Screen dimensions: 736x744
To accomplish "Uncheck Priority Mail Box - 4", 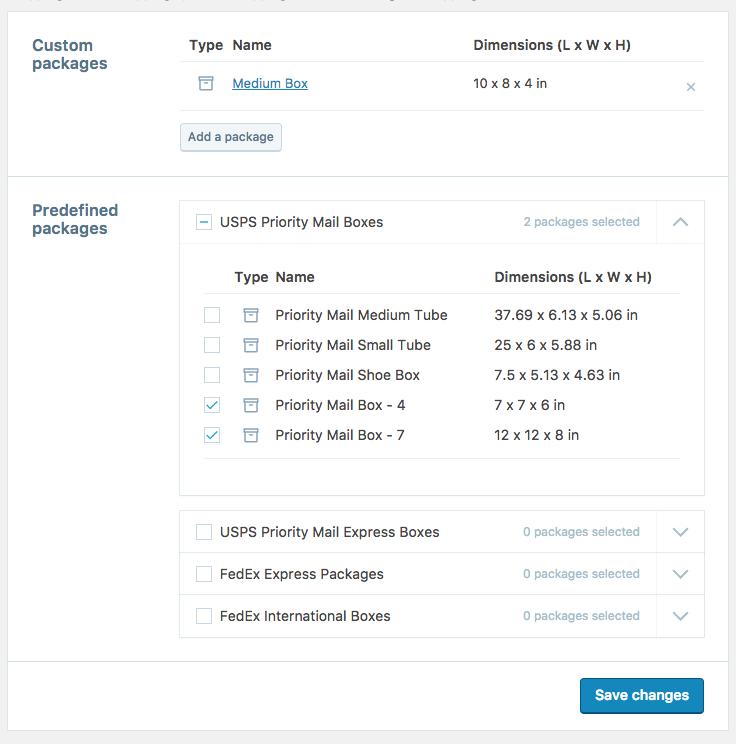I will click(x=212, y=405).
